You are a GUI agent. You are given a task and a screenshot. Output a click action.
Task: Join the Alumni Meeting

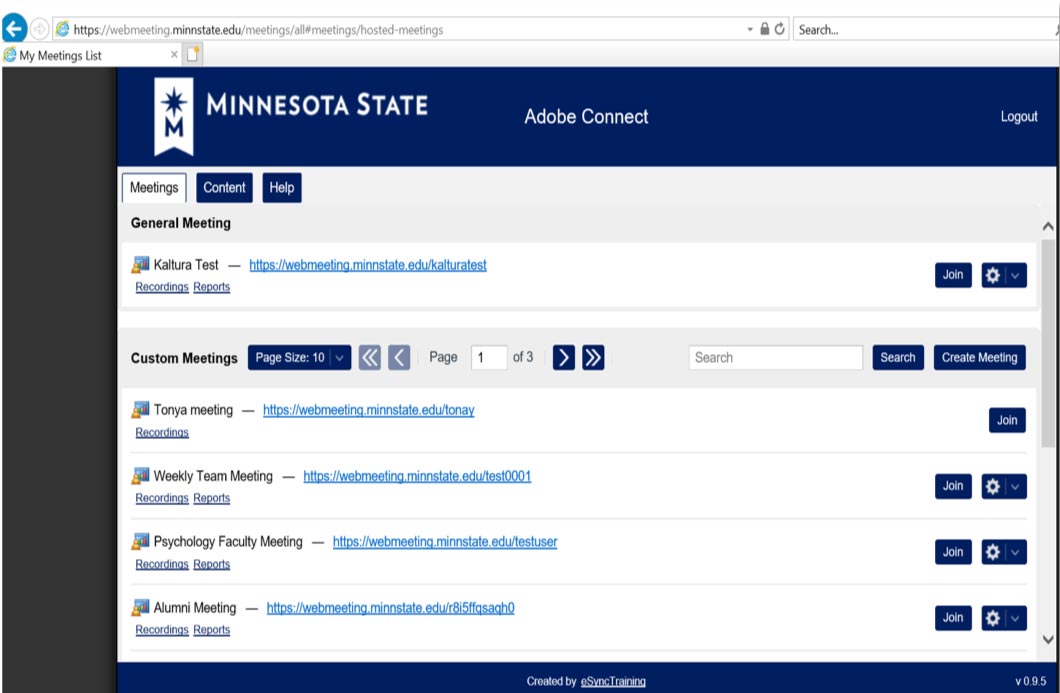coord(953,617)
